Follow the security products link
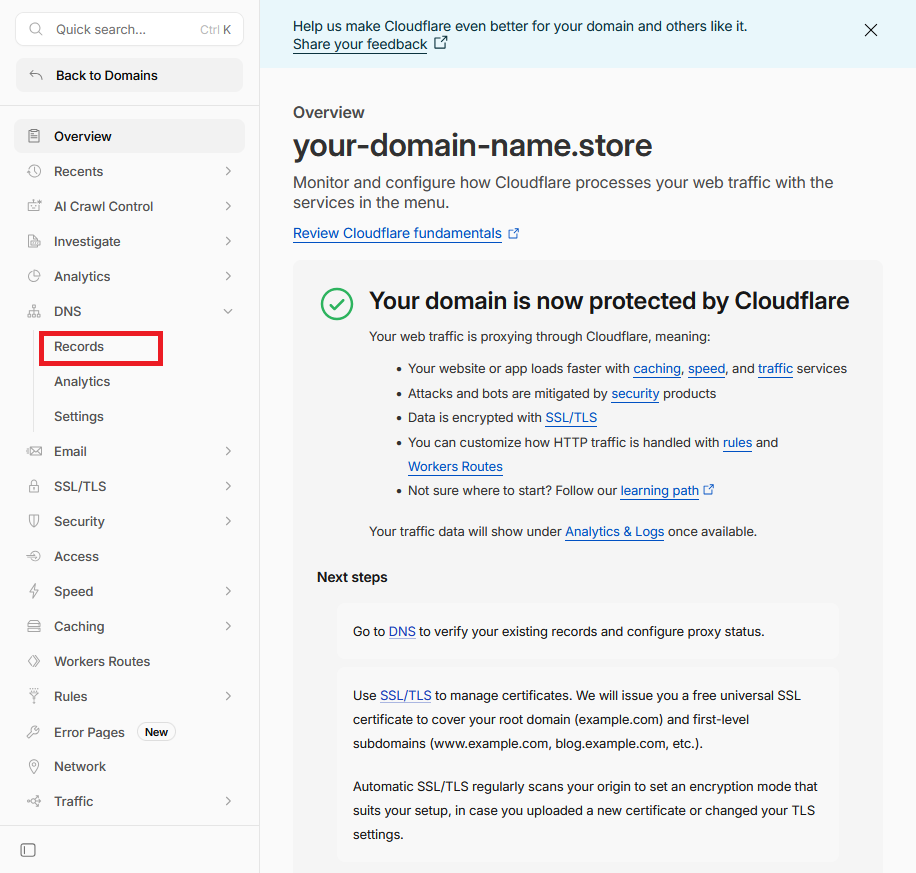The height and width of the screenshot is (873, 916). [x=635, y=394]
